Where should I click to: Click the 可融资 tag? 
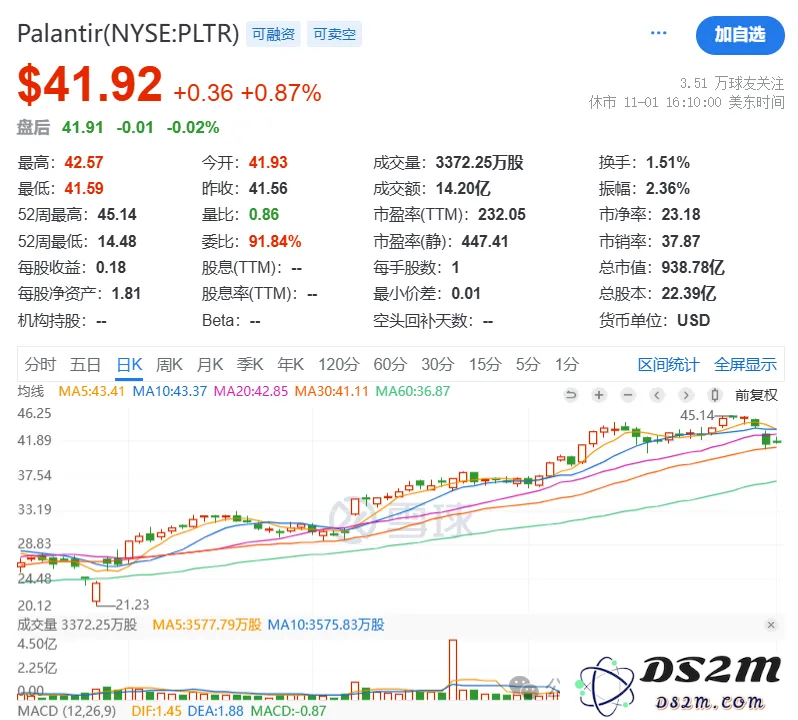click(273, 34)
